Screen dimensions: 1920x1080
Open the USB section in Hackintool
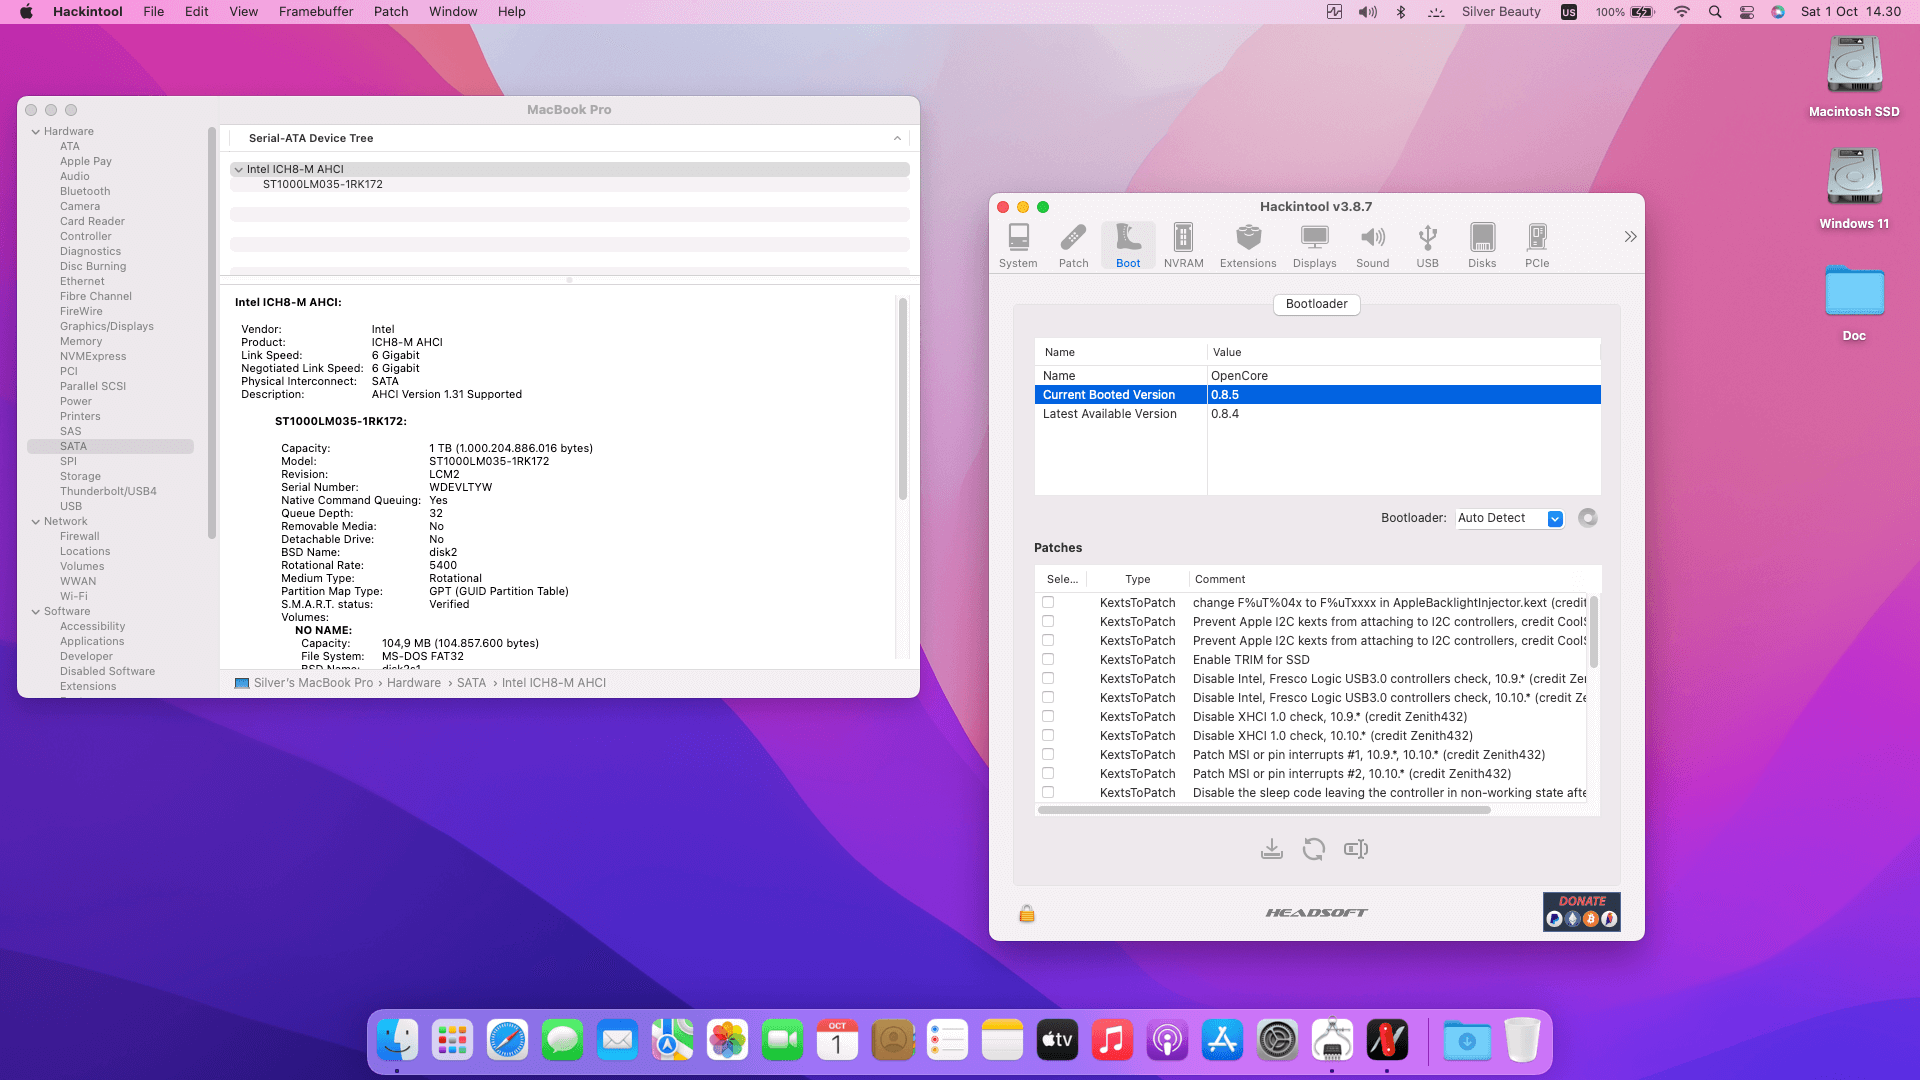point(1427,245)
